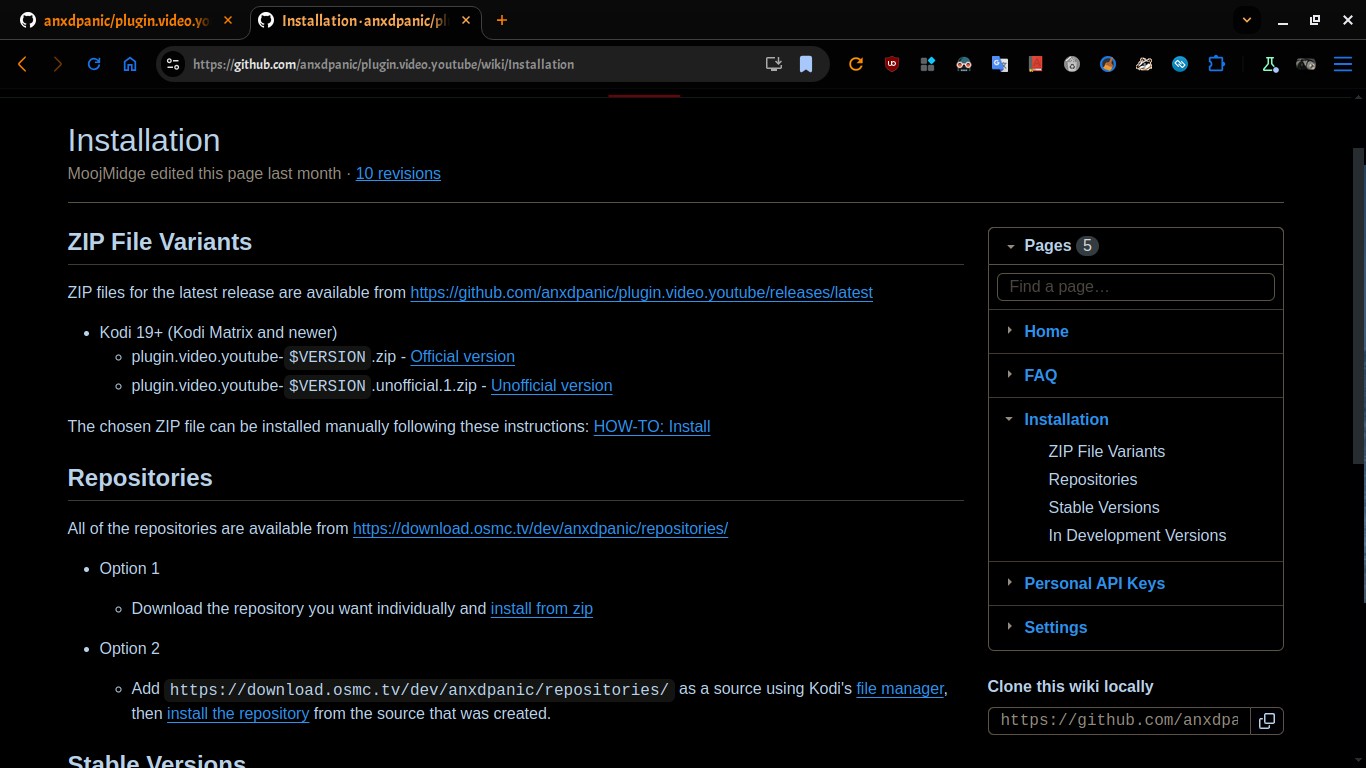Follow the install the repository link

point(238,713)
